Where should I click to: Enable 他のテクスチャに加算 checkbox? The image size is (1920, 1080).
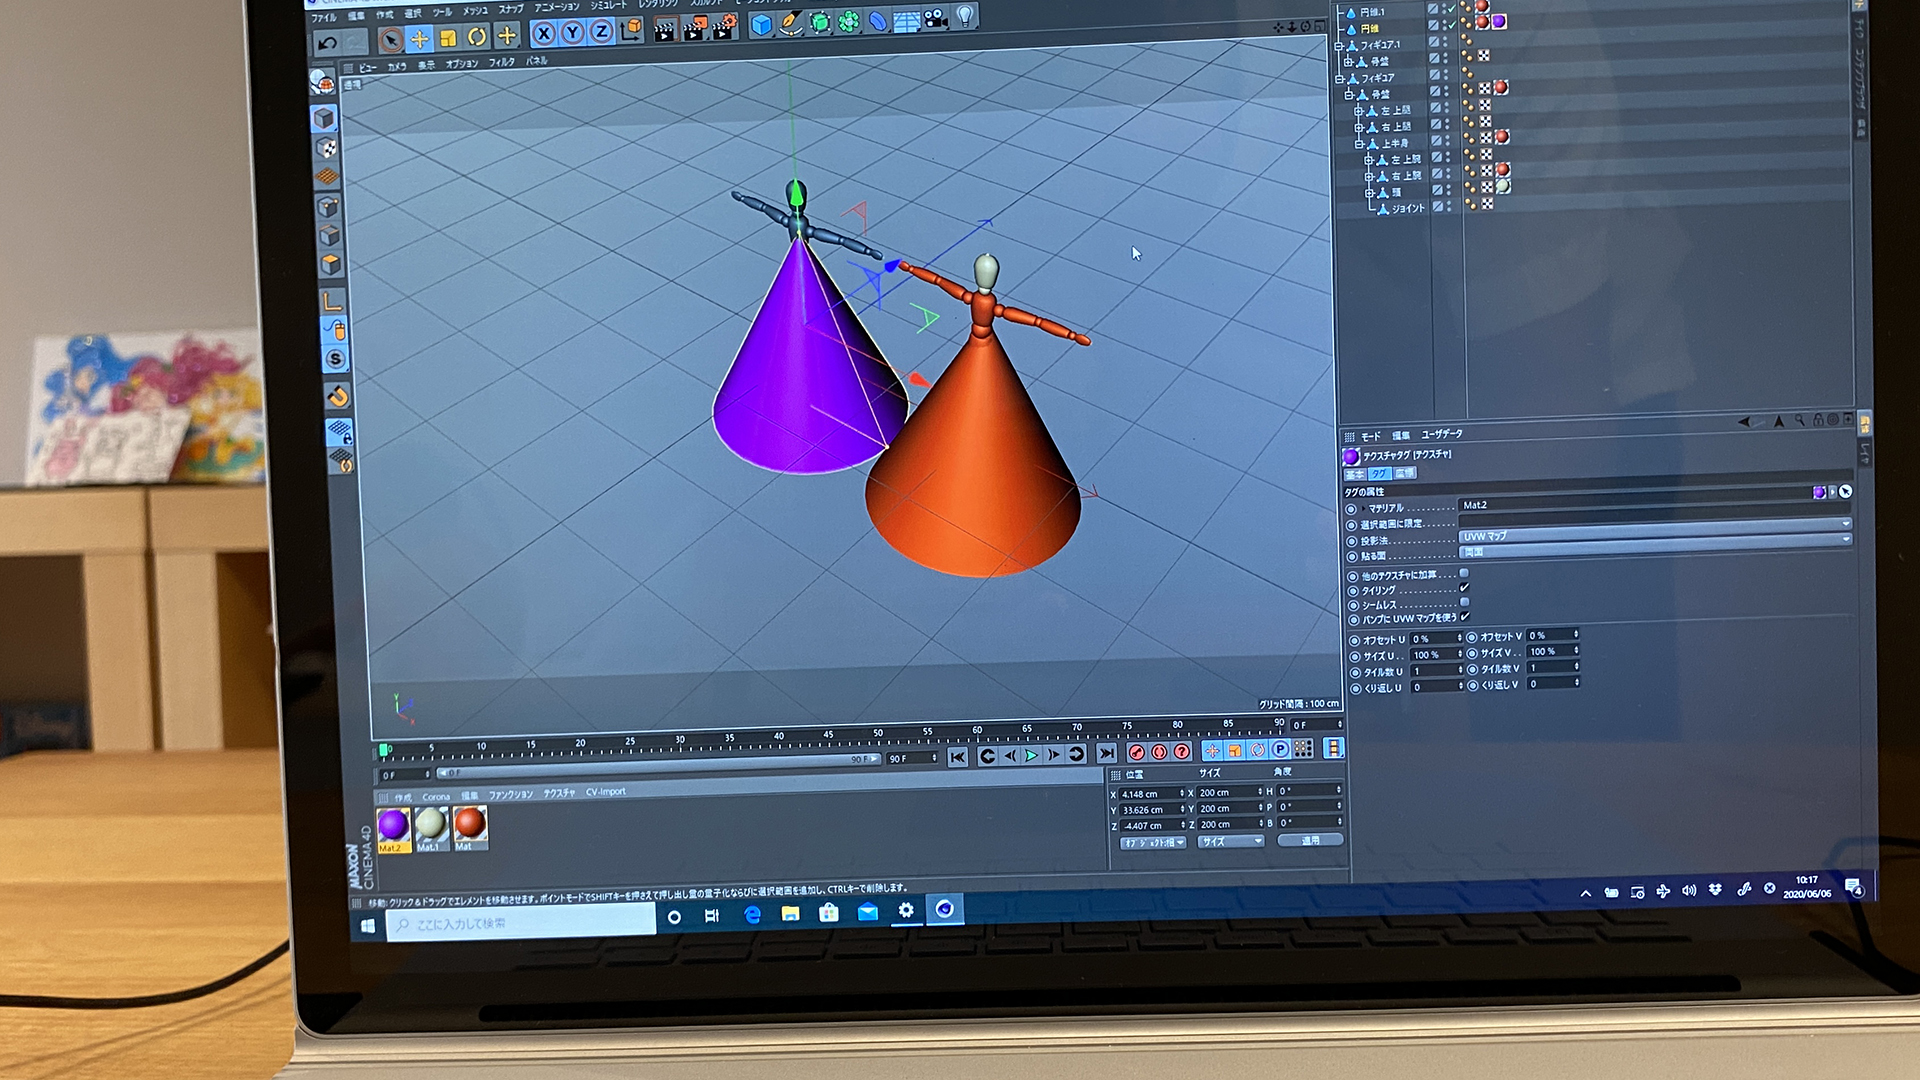click(1464, 573)
